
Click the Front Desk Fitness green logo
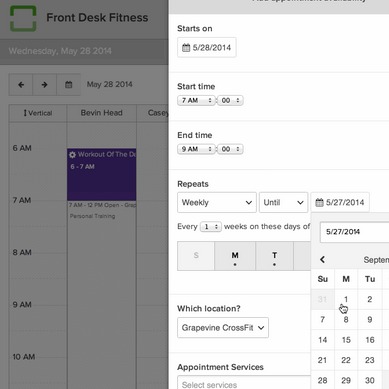(x=23, y=19)
